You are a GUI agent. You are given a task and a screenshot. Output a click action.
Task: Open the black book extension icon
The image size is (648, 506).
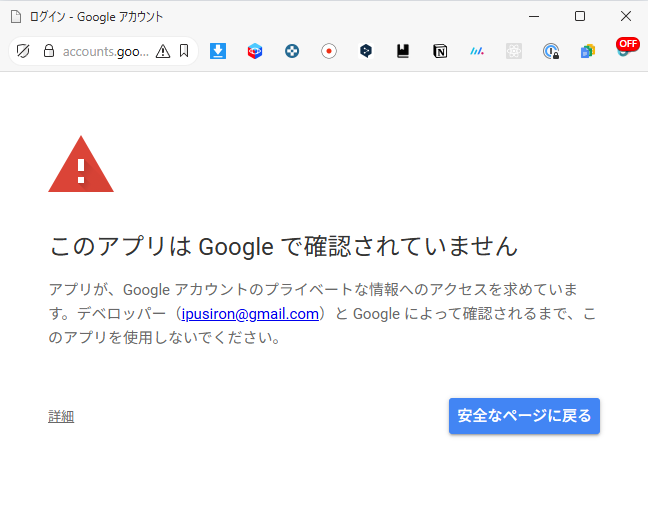(x=403, y=51)
